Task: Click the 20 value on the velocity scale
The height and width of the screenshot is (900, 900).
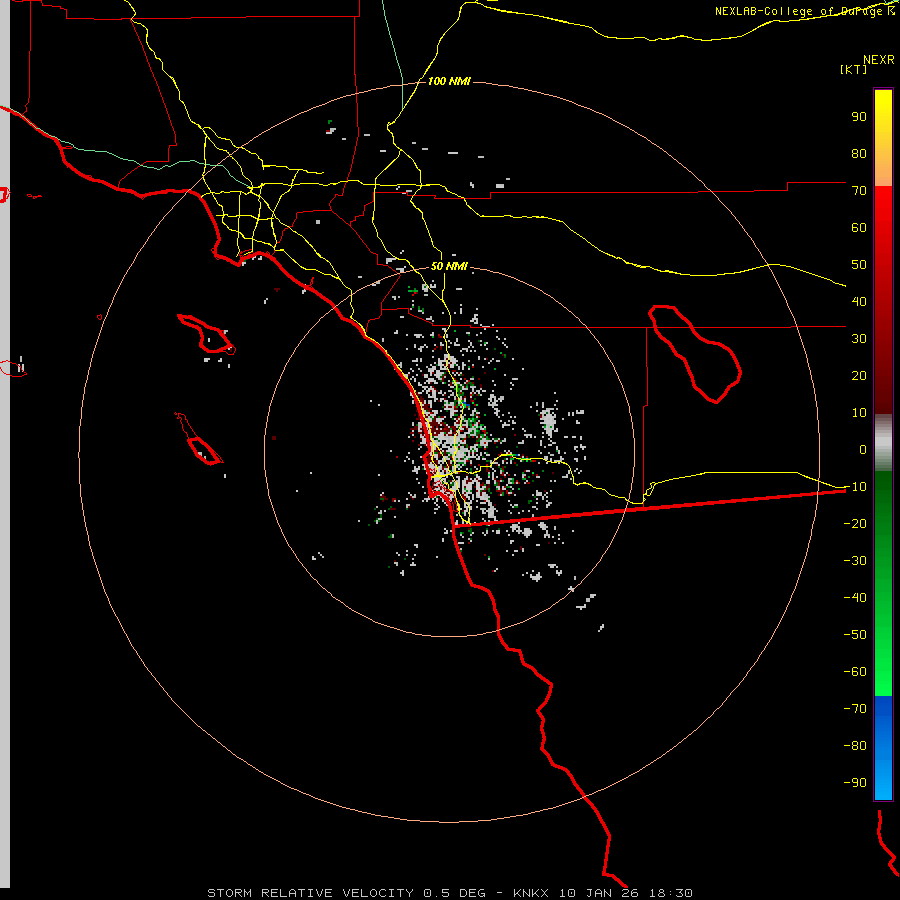Action: coord(859,376)
